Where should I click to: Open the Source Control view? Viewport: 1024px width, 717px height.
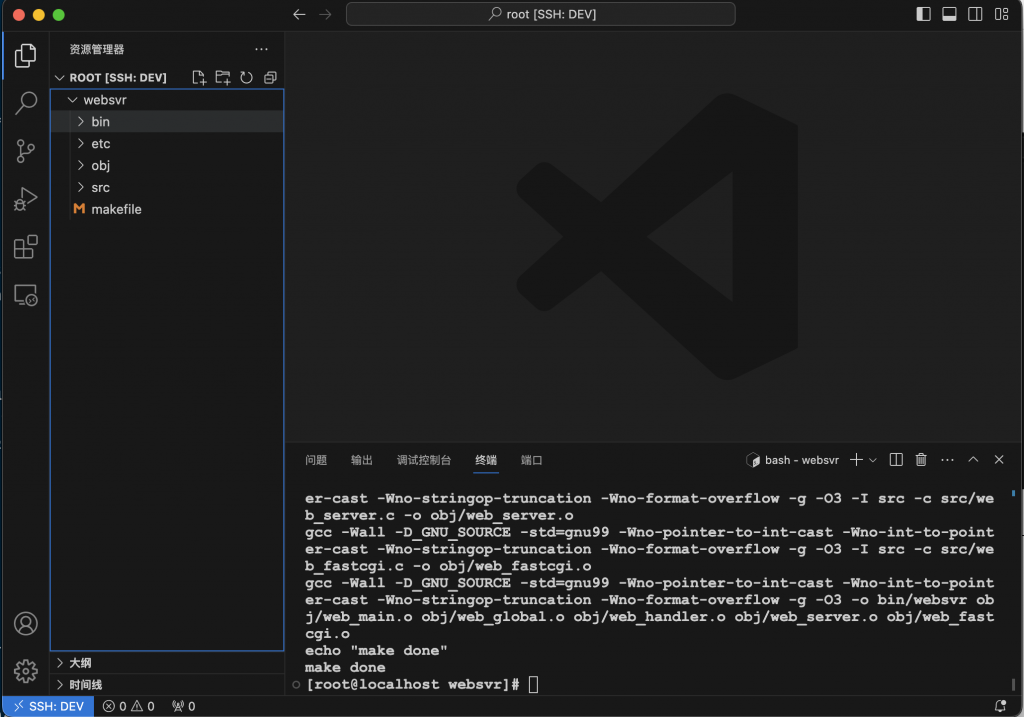[26, 151]
